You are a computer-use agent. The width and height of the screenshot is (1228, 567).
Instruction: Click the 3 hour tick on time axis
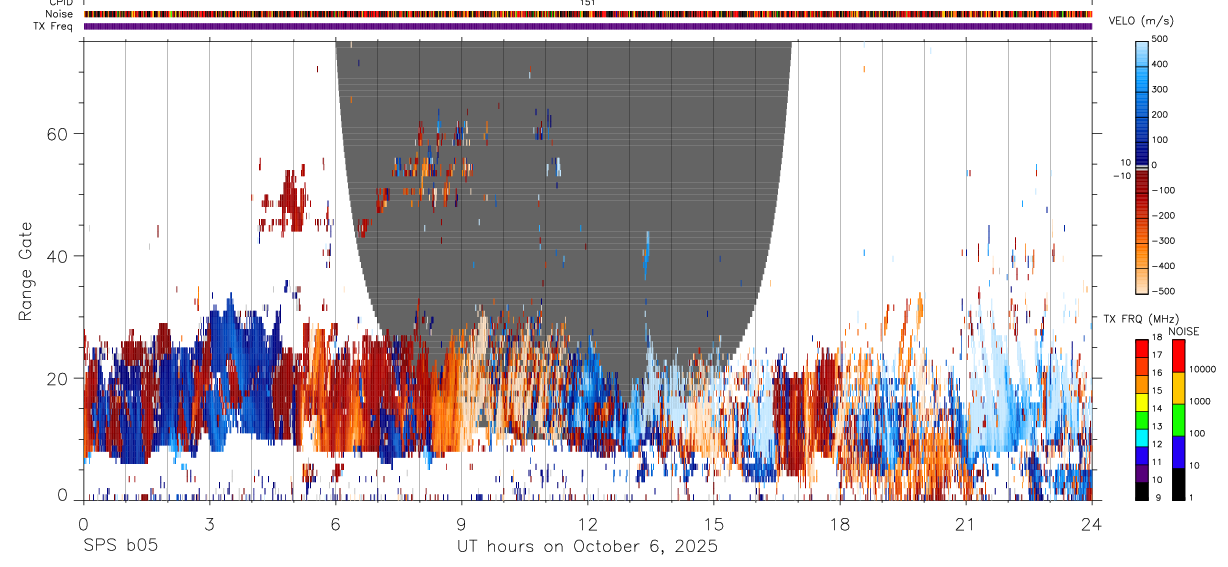pyautogui.click(x=209, y=523)
